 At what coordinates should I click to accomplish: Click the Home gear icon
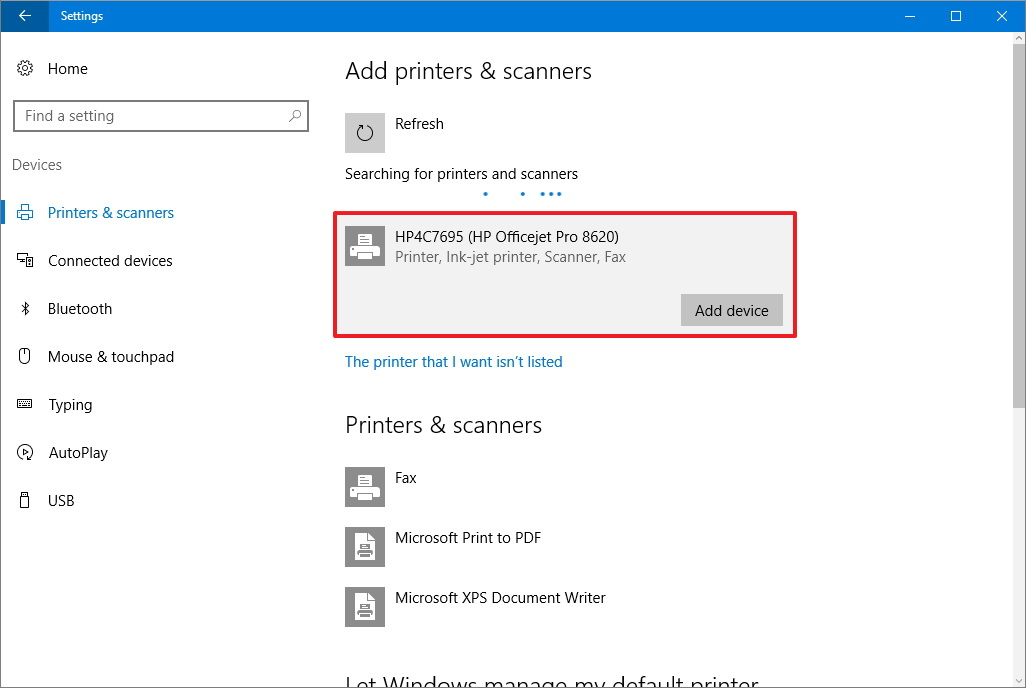24,68
